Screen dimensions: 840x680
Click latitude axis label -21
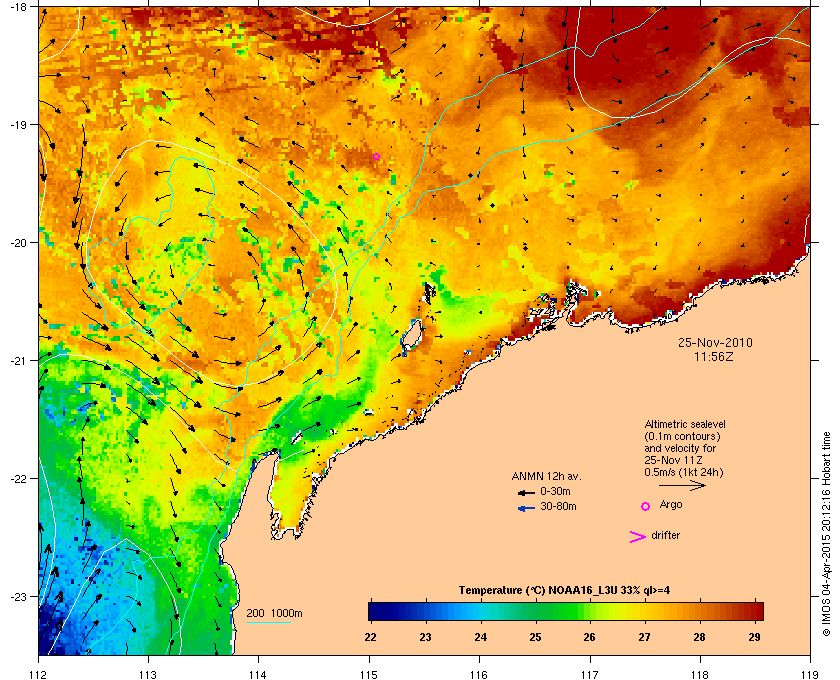[x=18, y=361]
